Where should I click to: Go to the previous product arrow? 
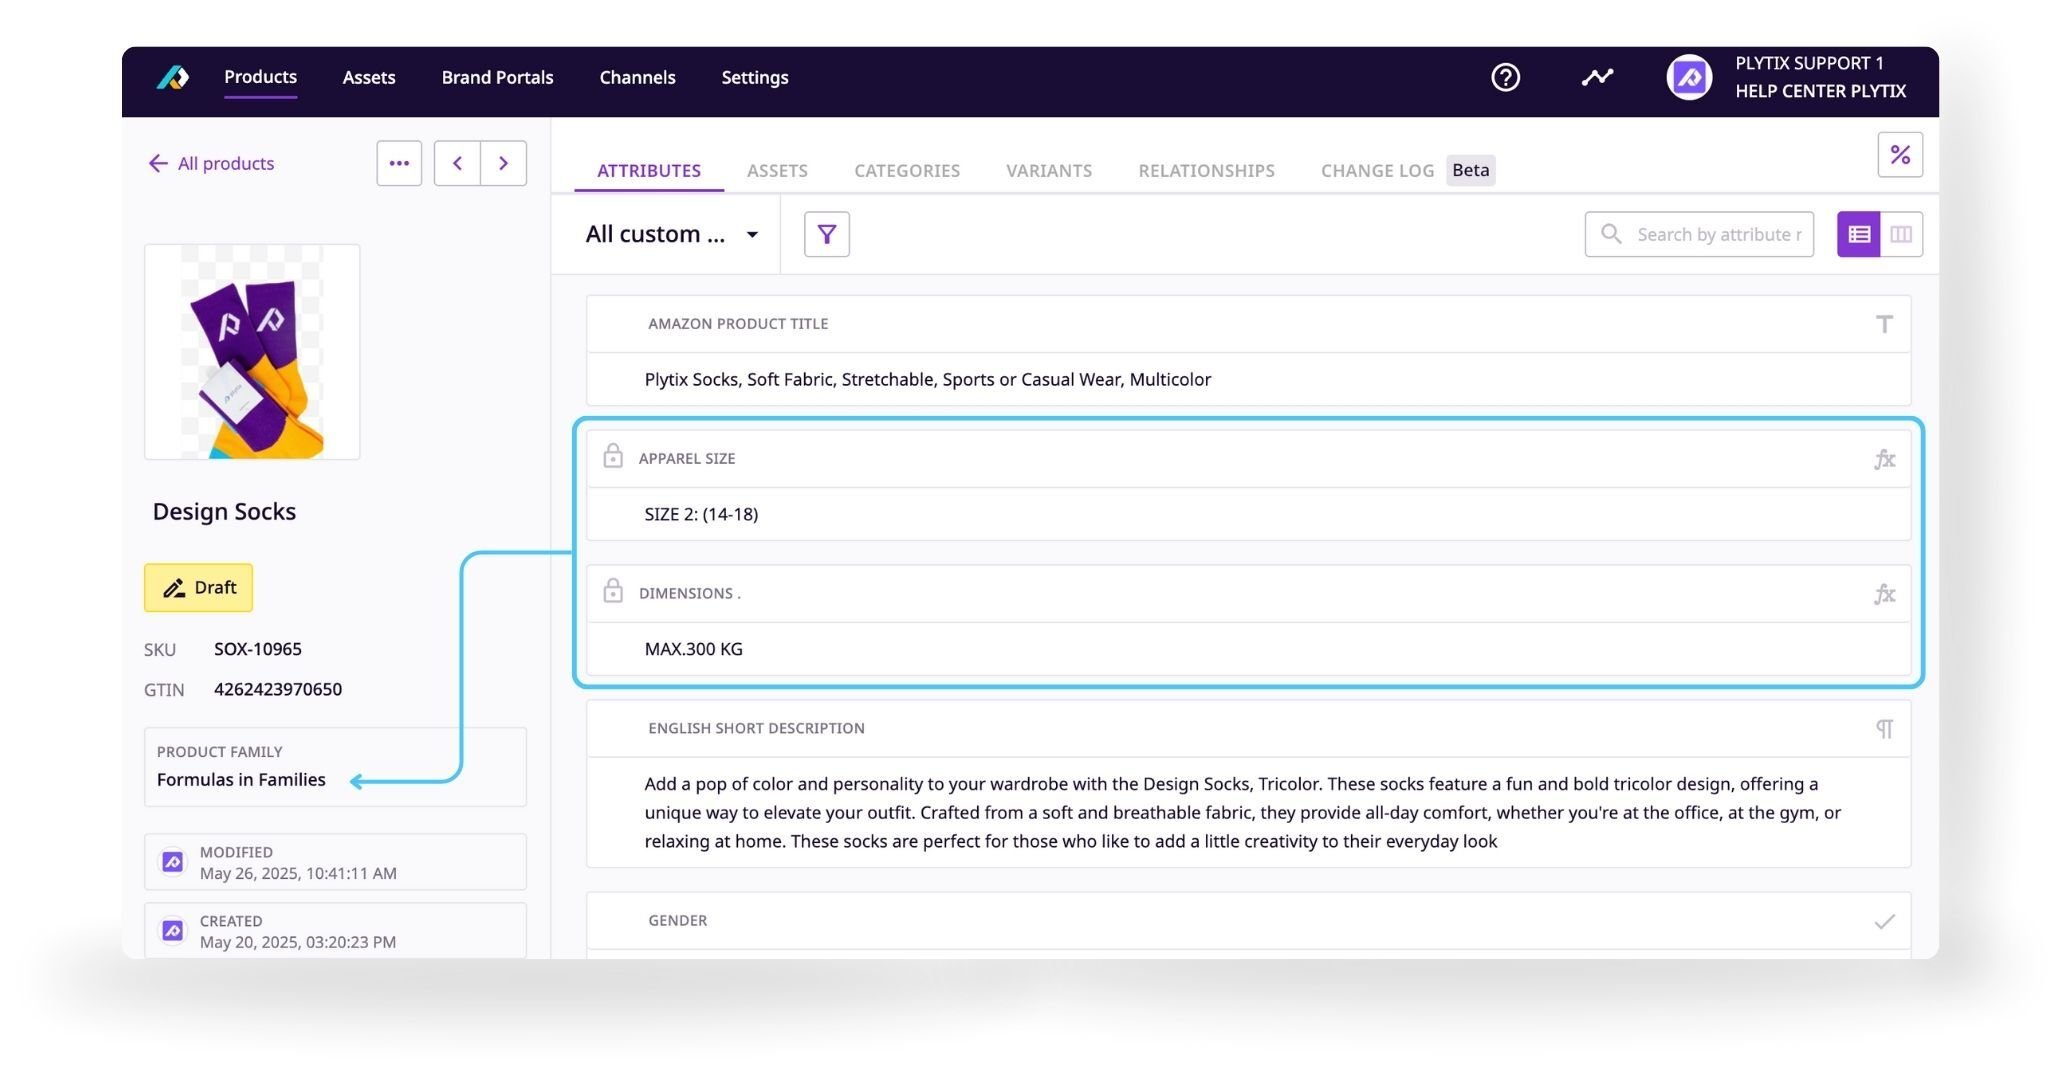[457, 163]
